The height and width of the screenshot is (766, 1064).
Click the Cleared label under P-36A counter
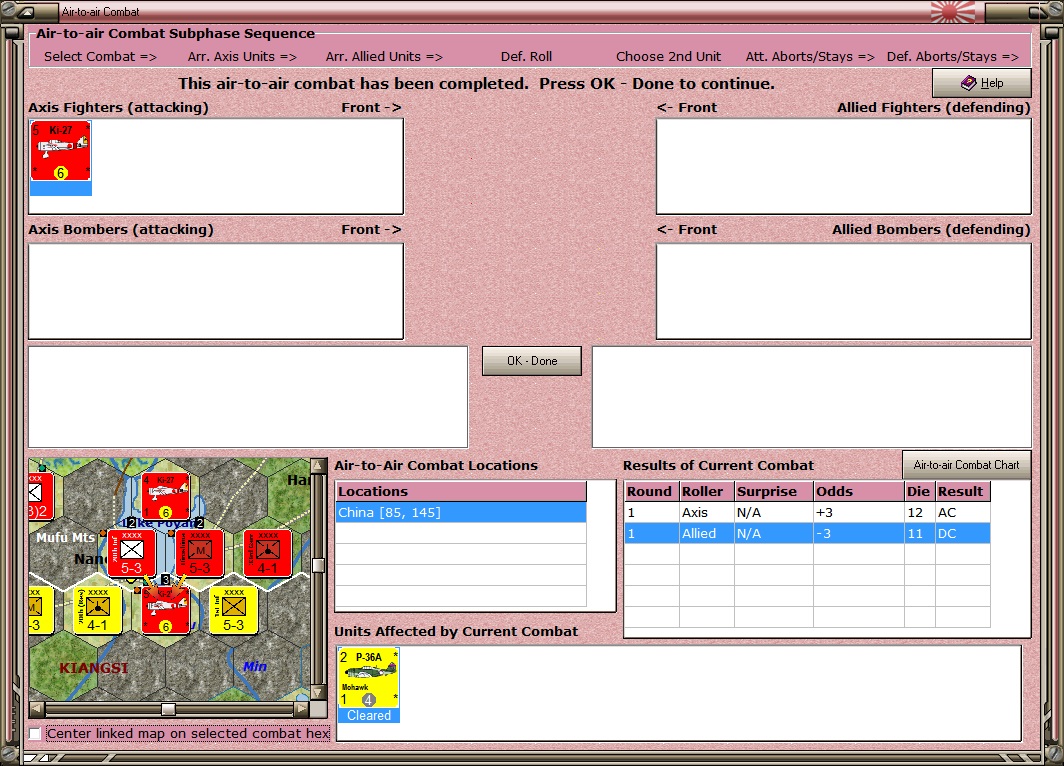click(x=368, y=716)
